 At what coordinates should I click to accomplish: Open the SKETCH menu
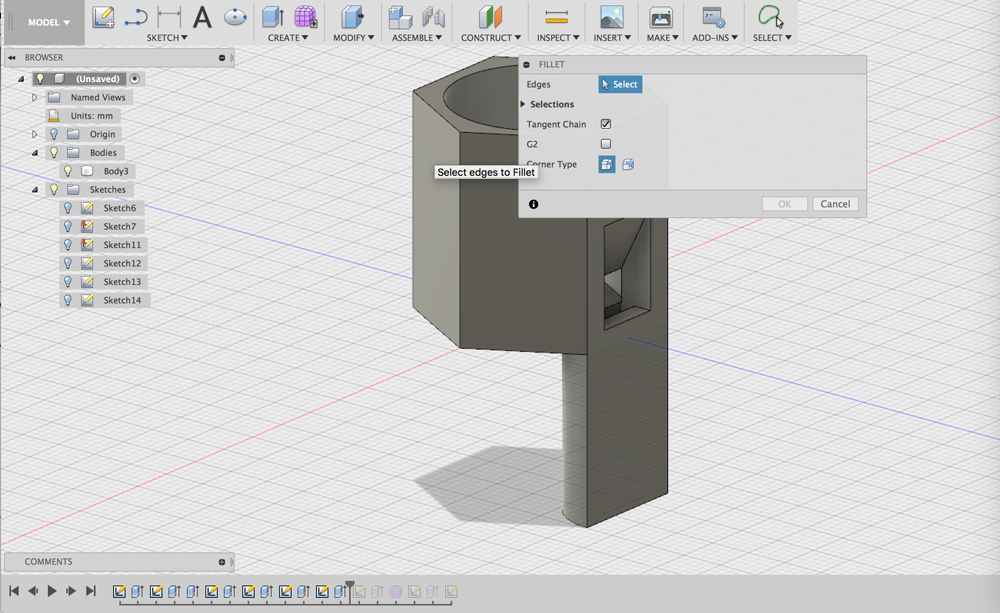click(167, 38)
